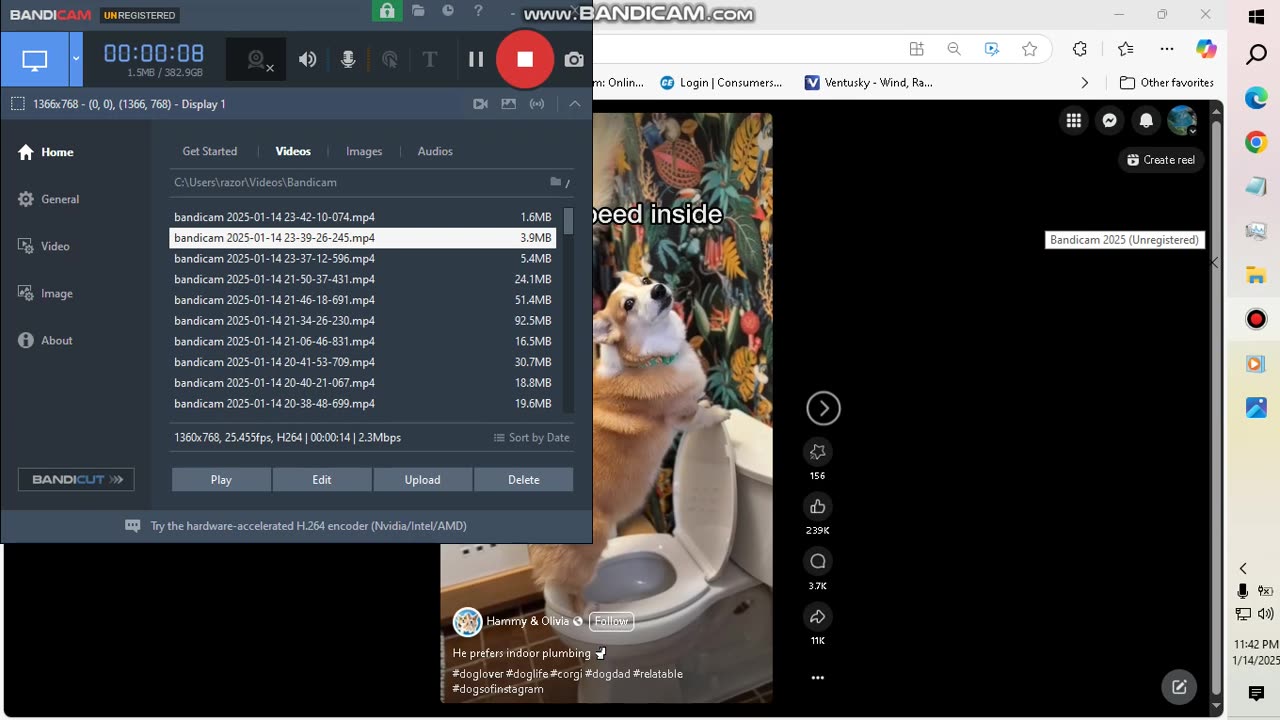This screenshot has width=1280, height=720.
Task: Open Facebook Messenger icon
Action: tap(1109, 120)
